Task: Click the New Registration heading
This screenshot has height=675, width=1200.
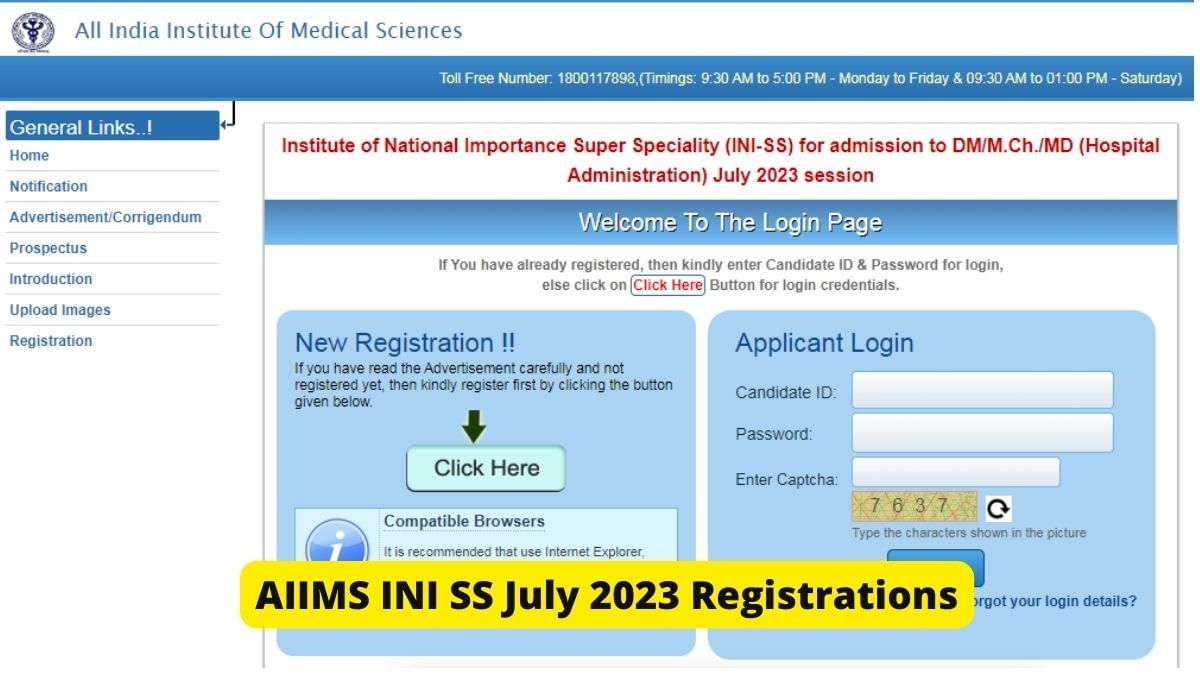Action: pyautogui.click(x=405, y=343)
